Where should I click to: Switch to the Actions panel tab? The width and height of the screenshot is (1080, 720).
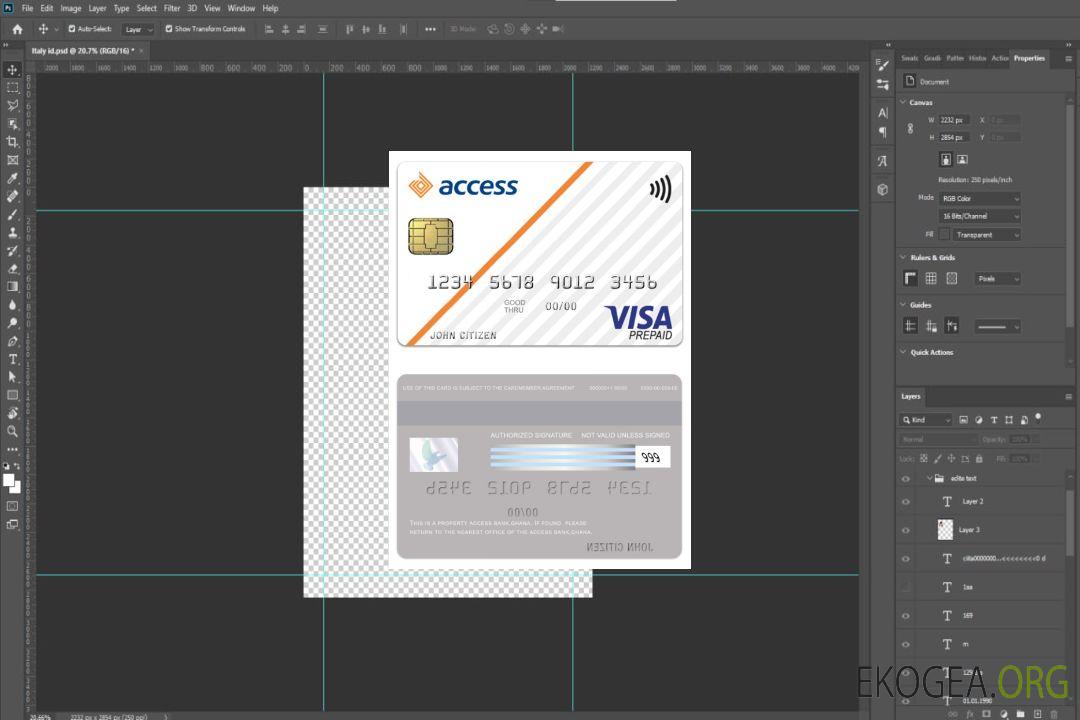coord(999,59)
